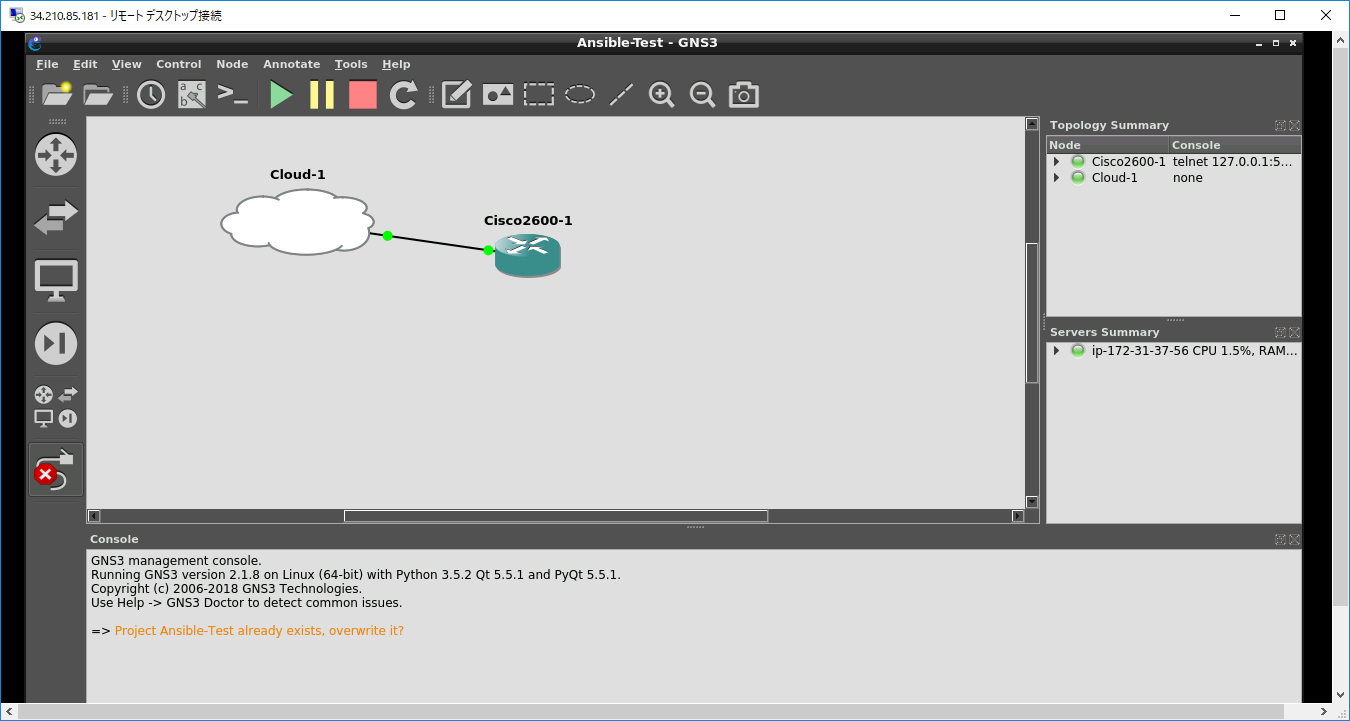The image size is (1350, 721).
Task: Open the Tools menu
Action: [x=351, y=64]
